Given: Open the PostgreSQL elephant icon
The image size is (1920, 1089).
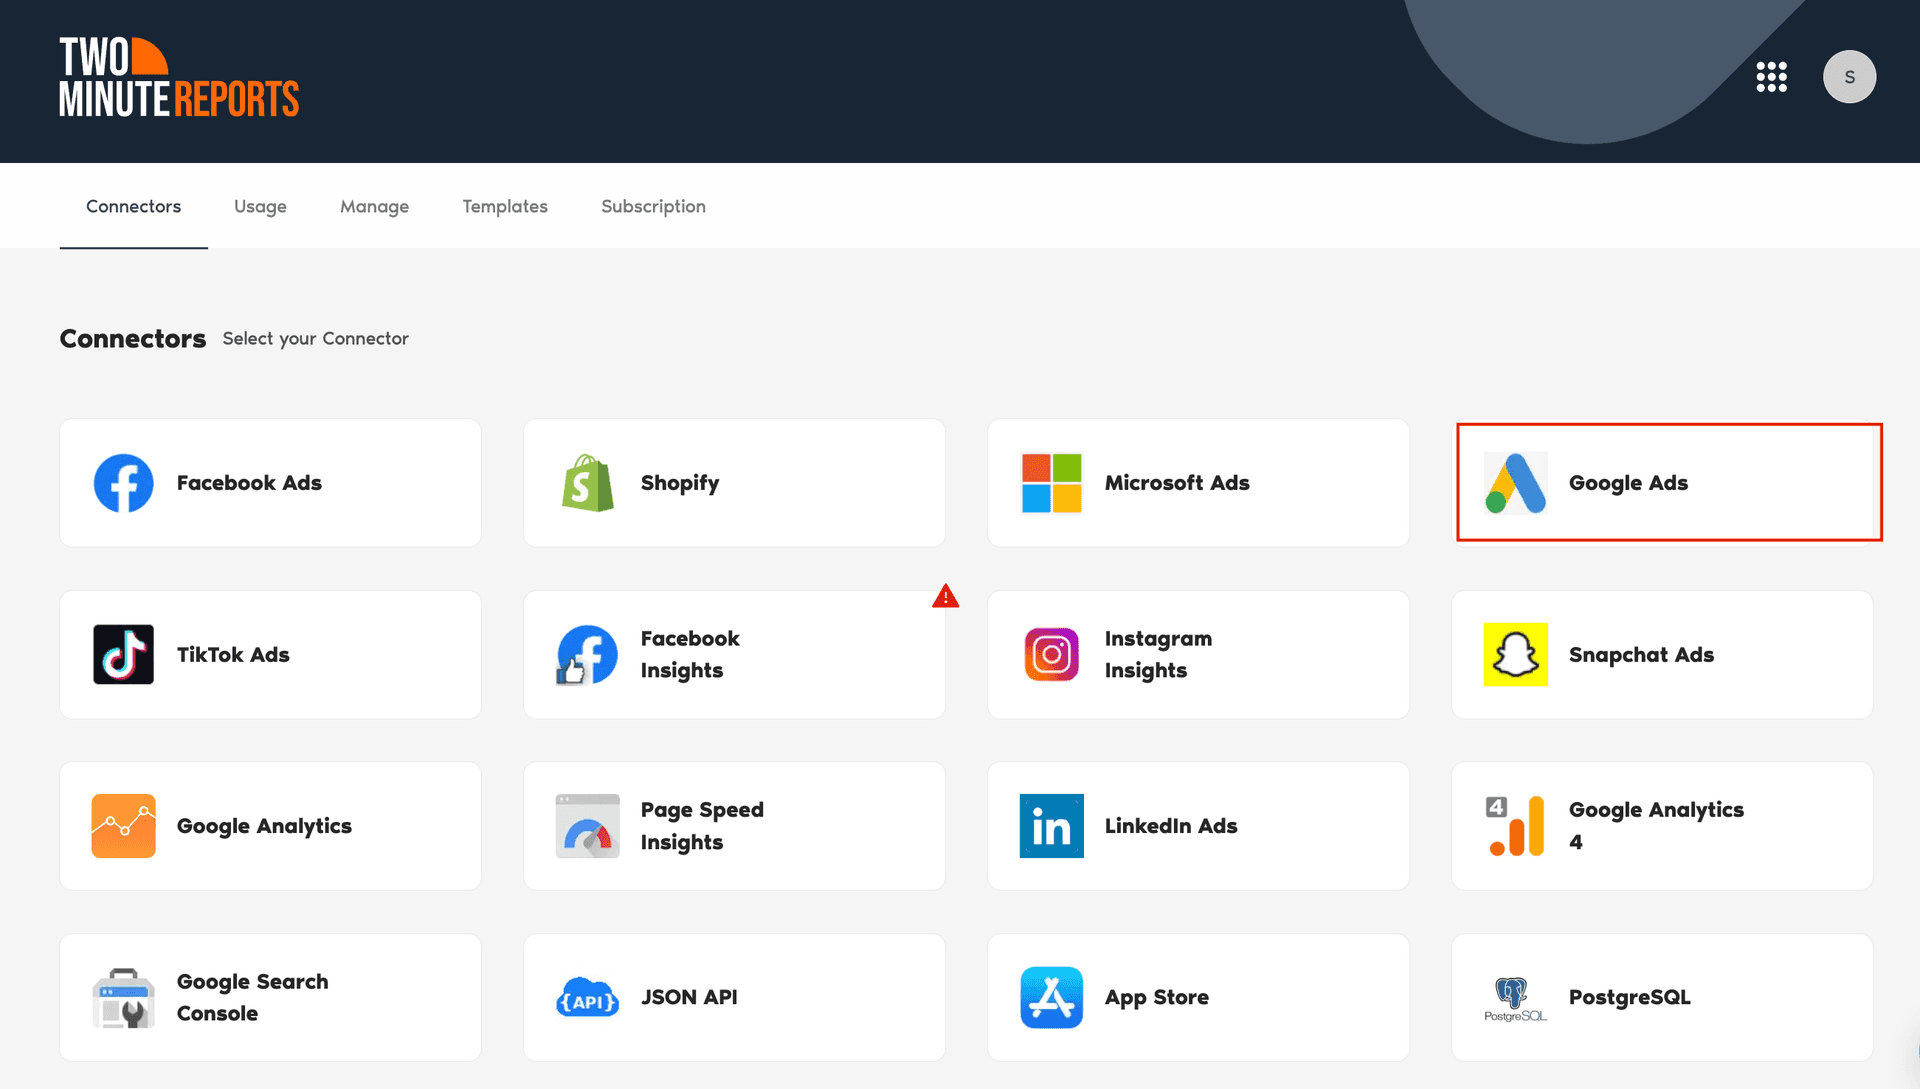Looking at the screenshot, I should click(1515, 997).
